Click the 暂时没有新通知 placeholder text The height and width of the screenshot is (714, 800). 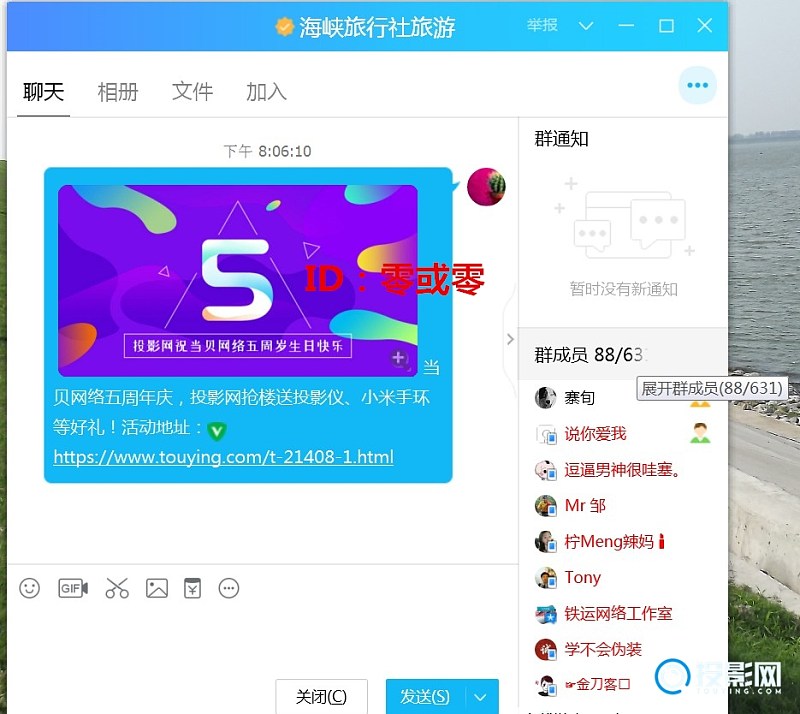pyautogui.click(x=623, y=289)
